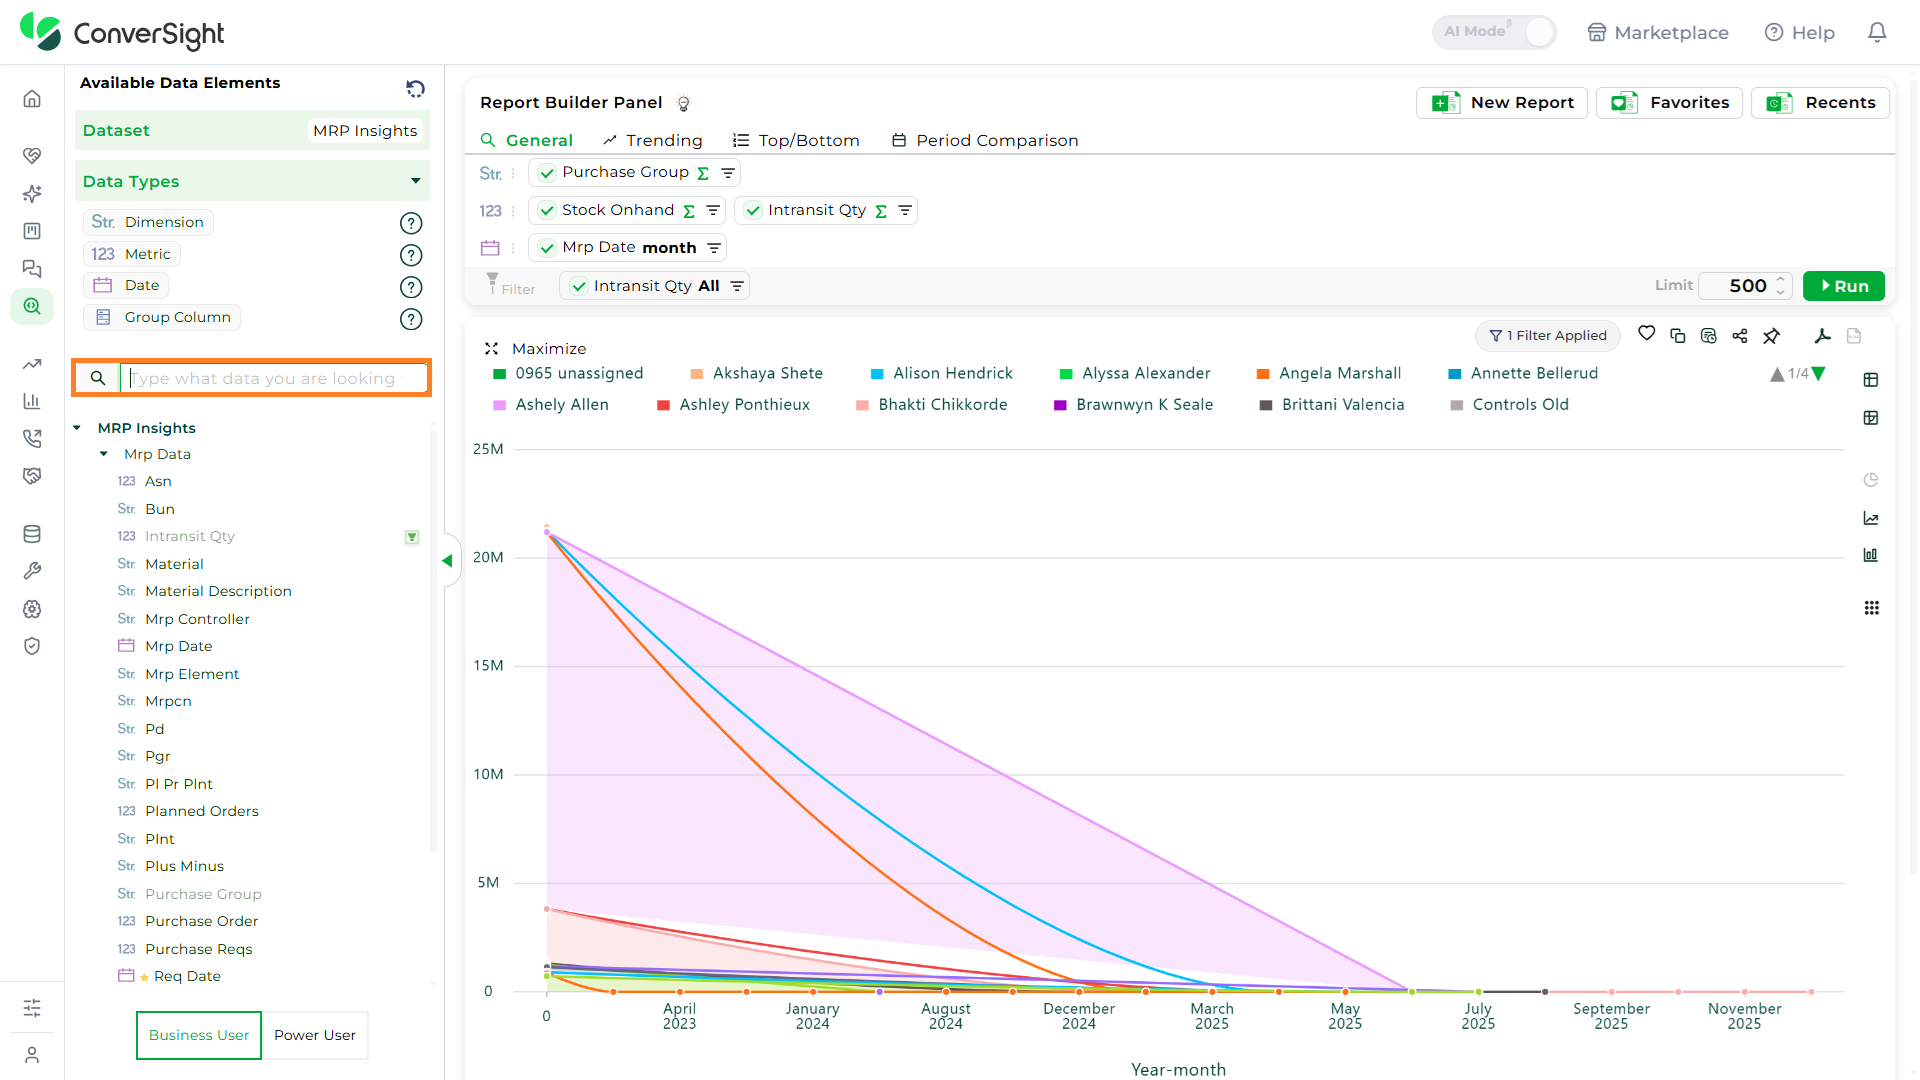The width and height of the screenshot is (1920, 1080).
Task: Open the chart grid options icon
Action: click(x=1871, y=608)
